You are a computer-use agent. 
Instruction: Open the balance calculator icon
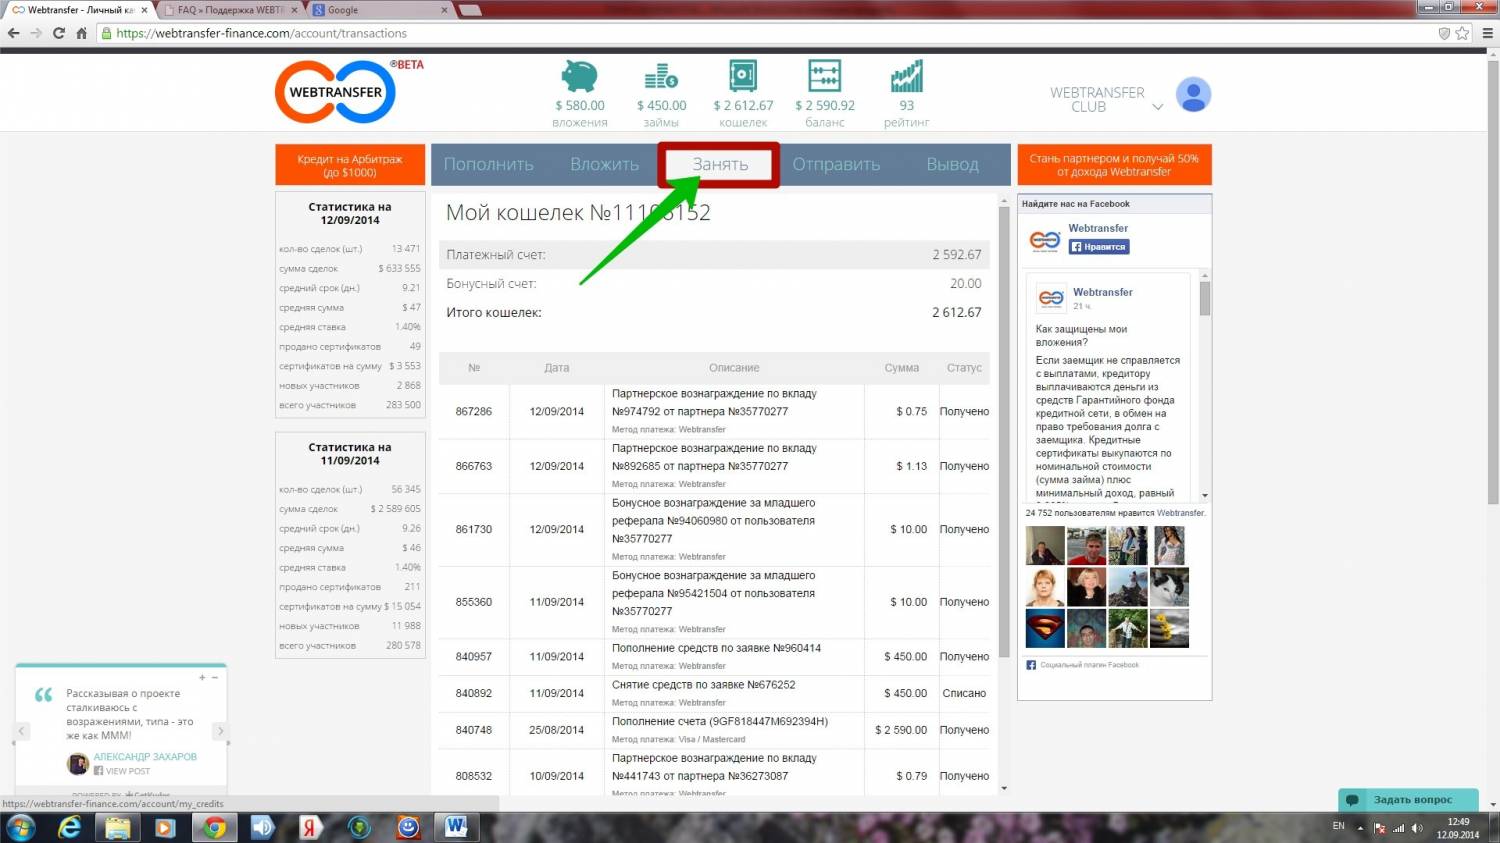pyautogui.click(x=825, y=76)
